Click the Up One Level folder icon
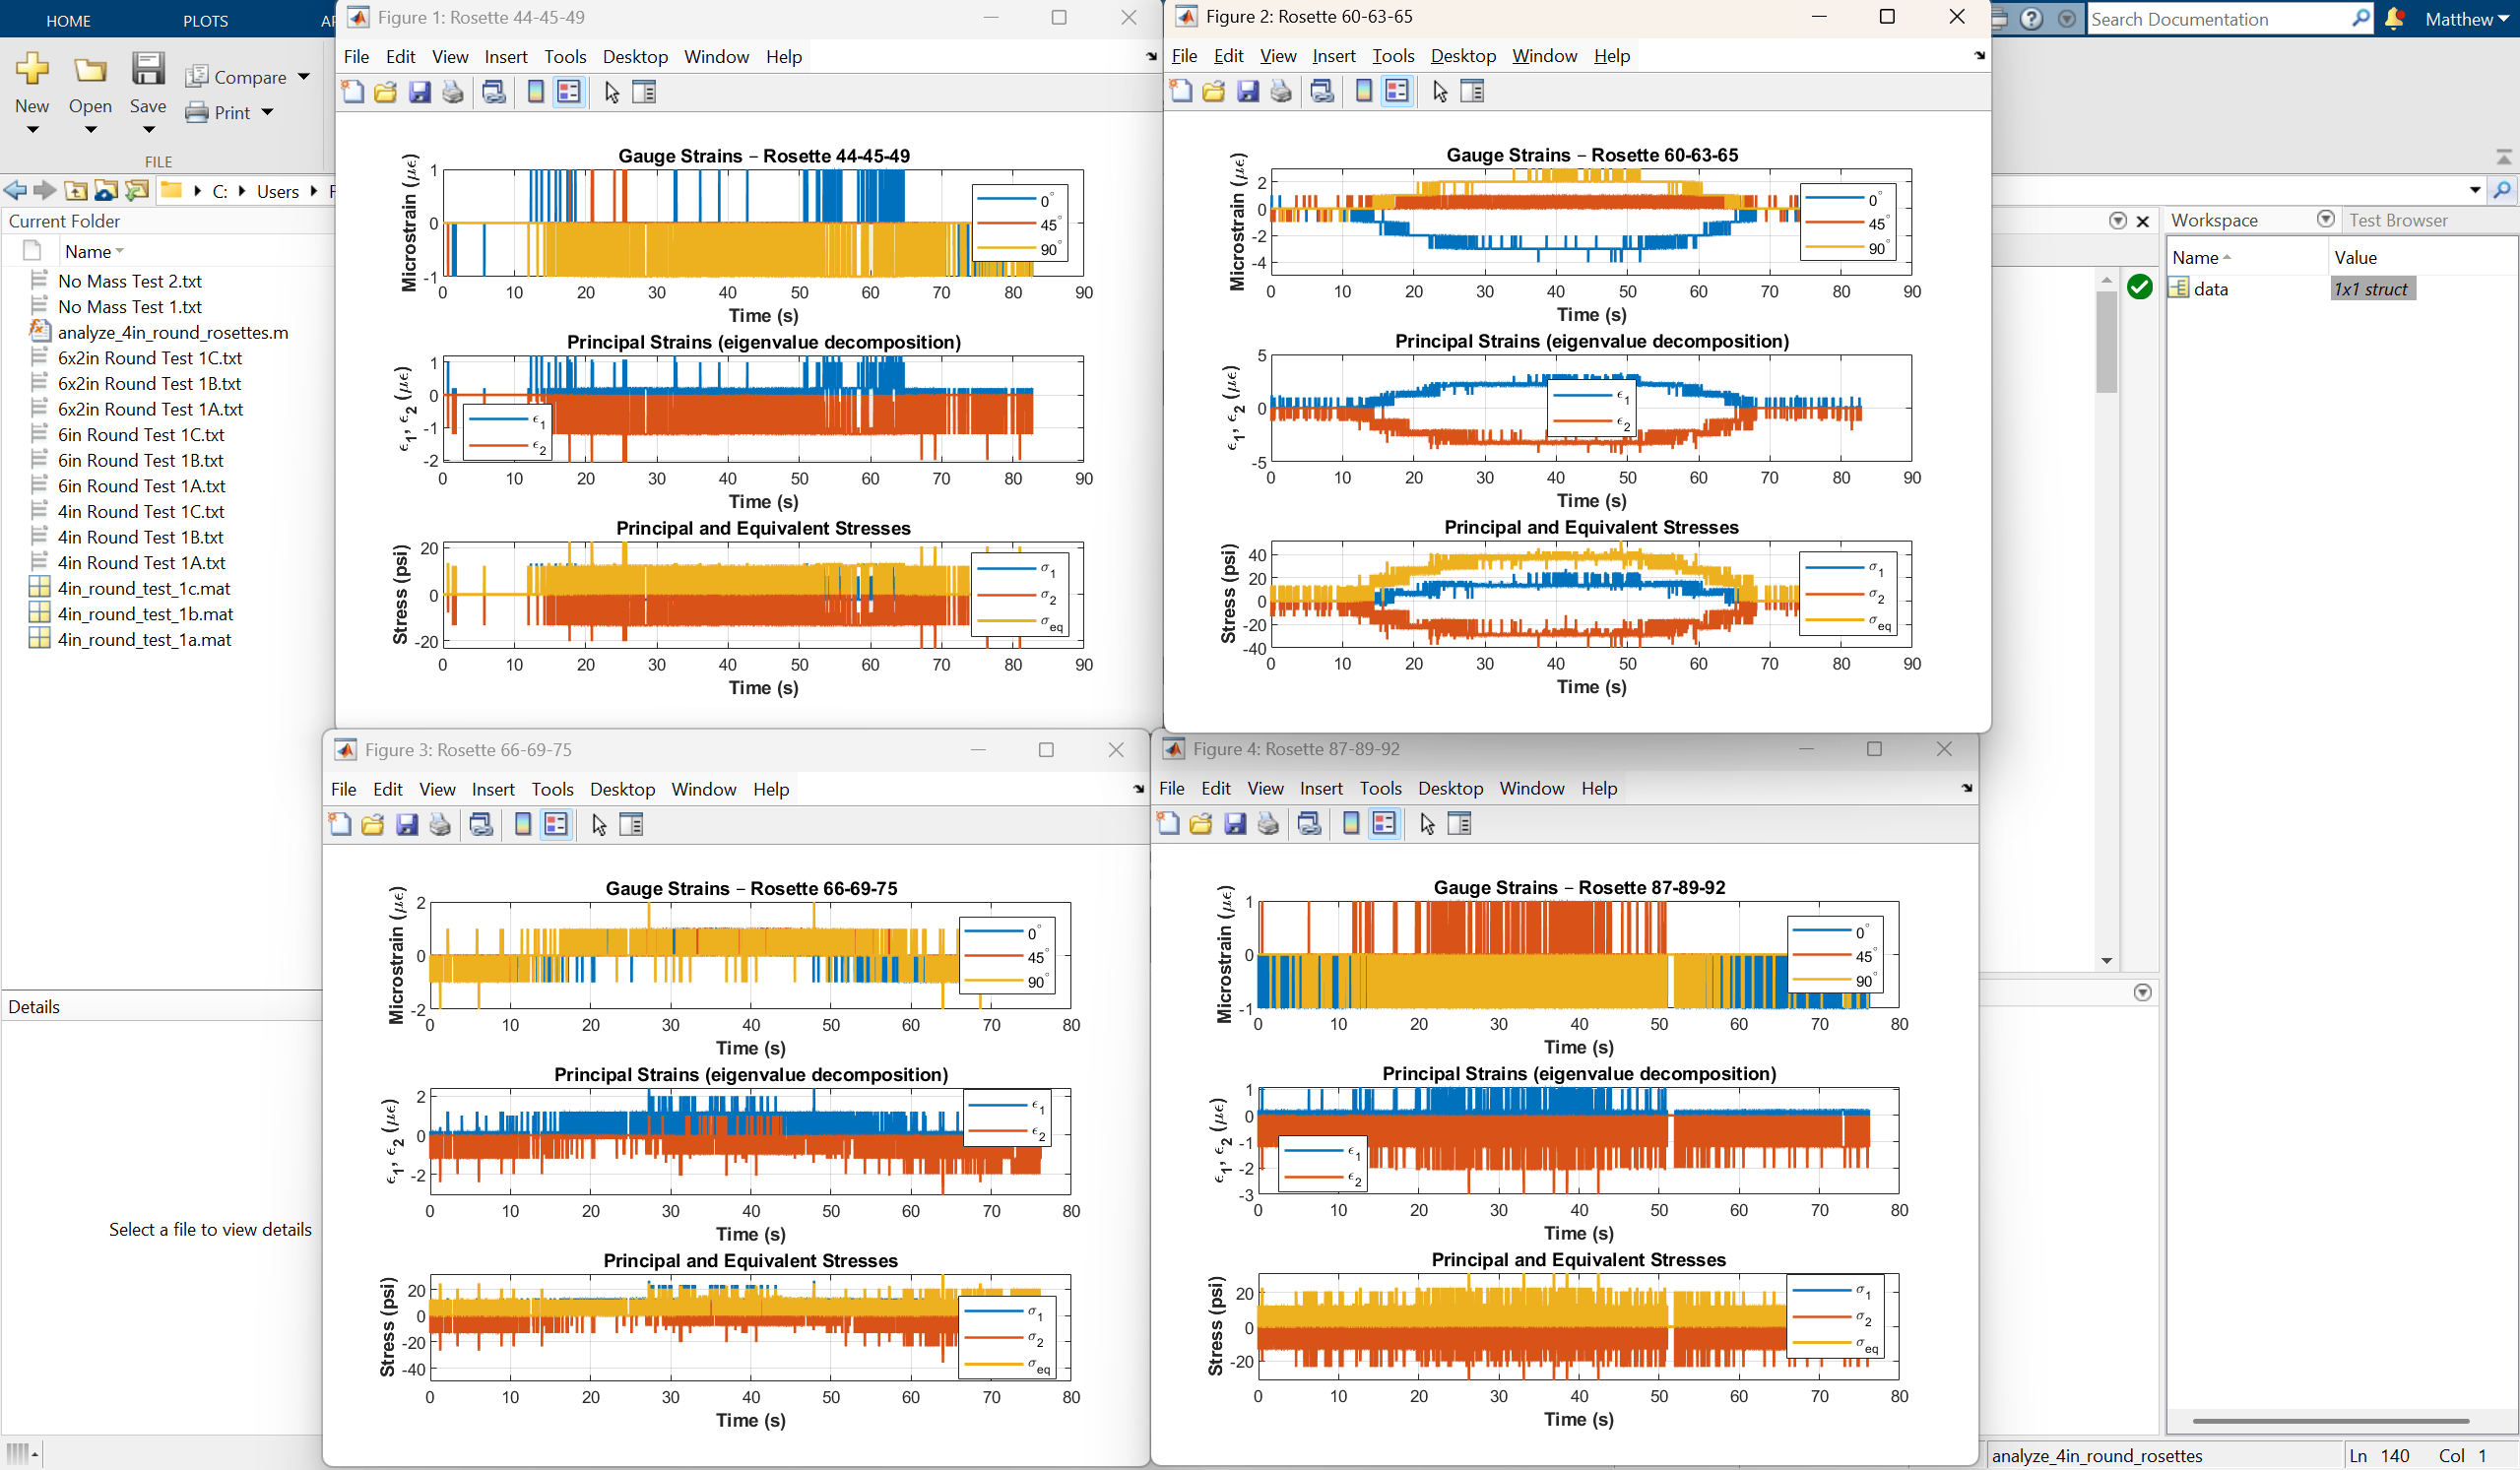The width and height of the screenshot is (2520, 1470). point(76,191)
